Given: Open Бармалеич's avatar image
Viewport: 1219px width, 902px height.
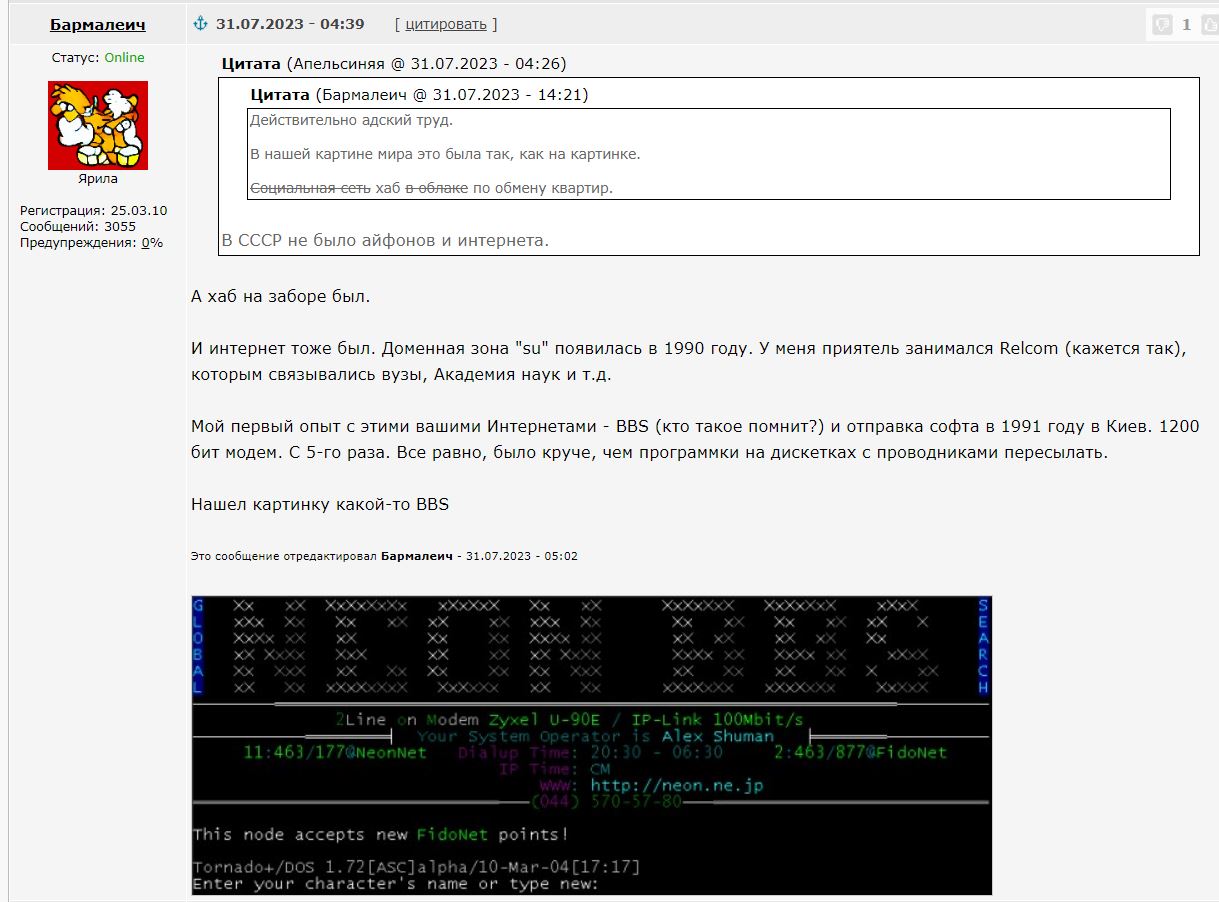Looking at the screenshot, I should (x=98, y=125).
